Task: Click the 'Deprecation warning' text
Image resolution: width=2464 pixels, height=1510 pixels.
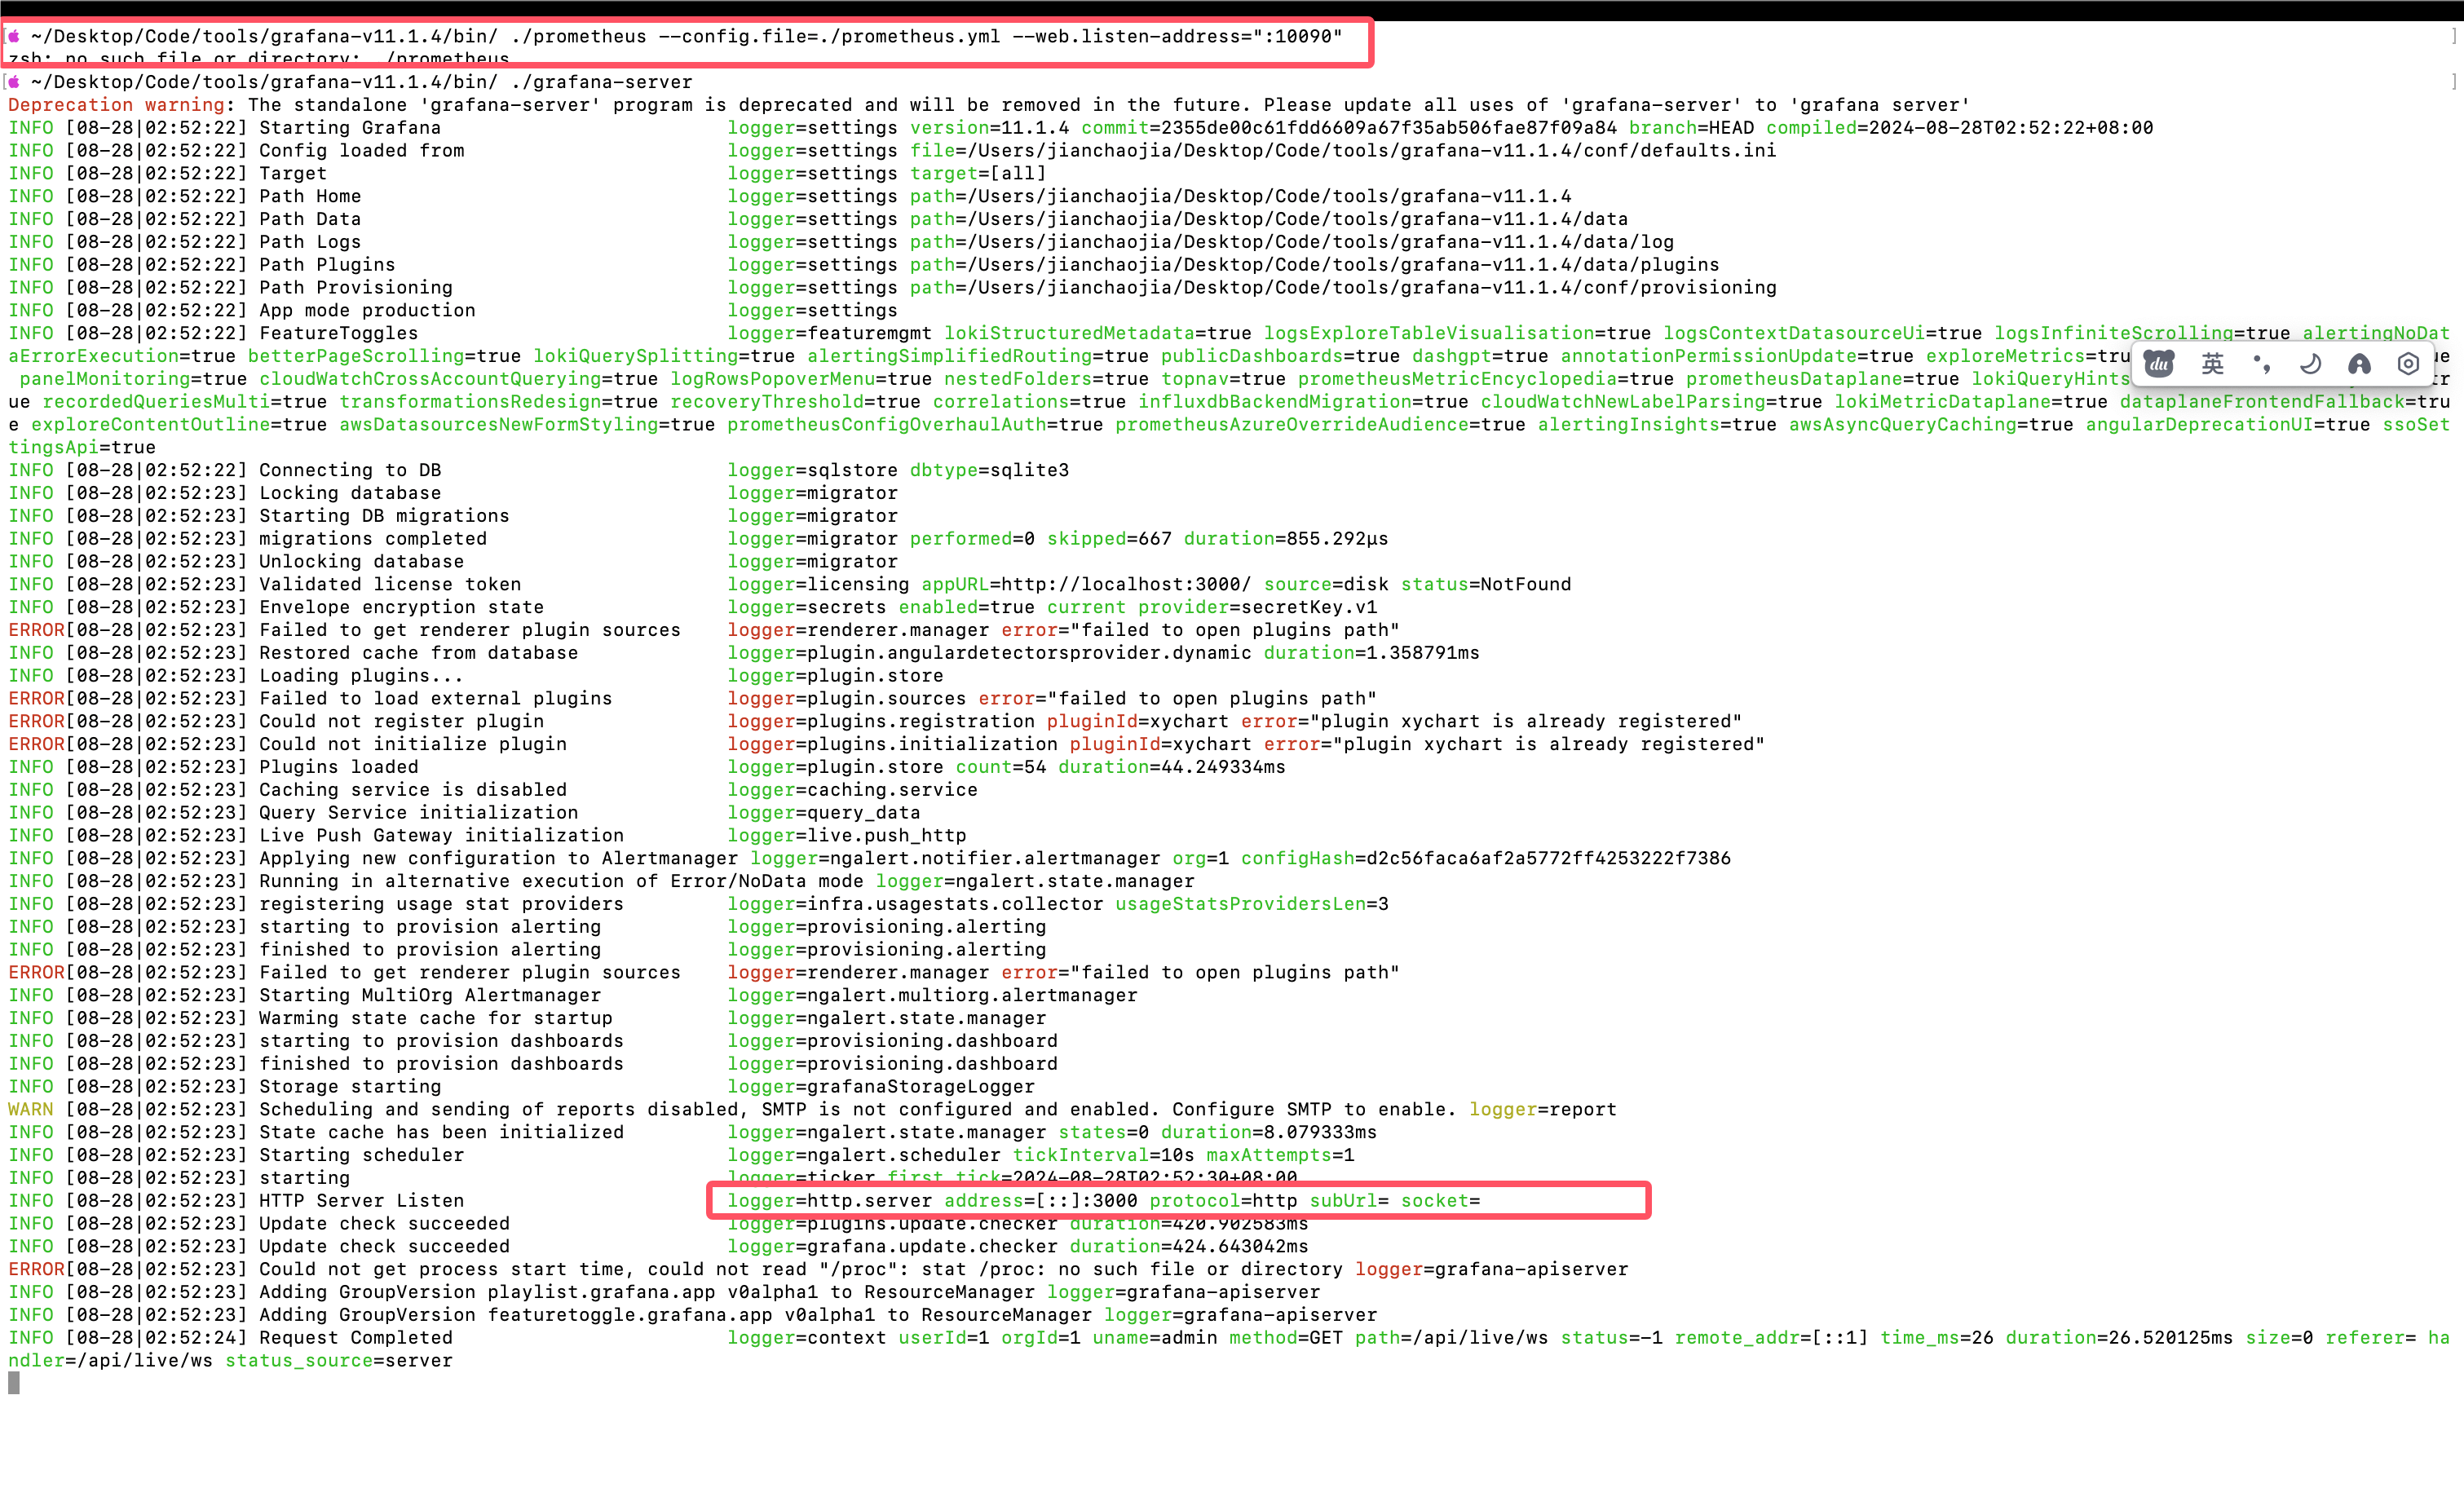Action: 117,105
